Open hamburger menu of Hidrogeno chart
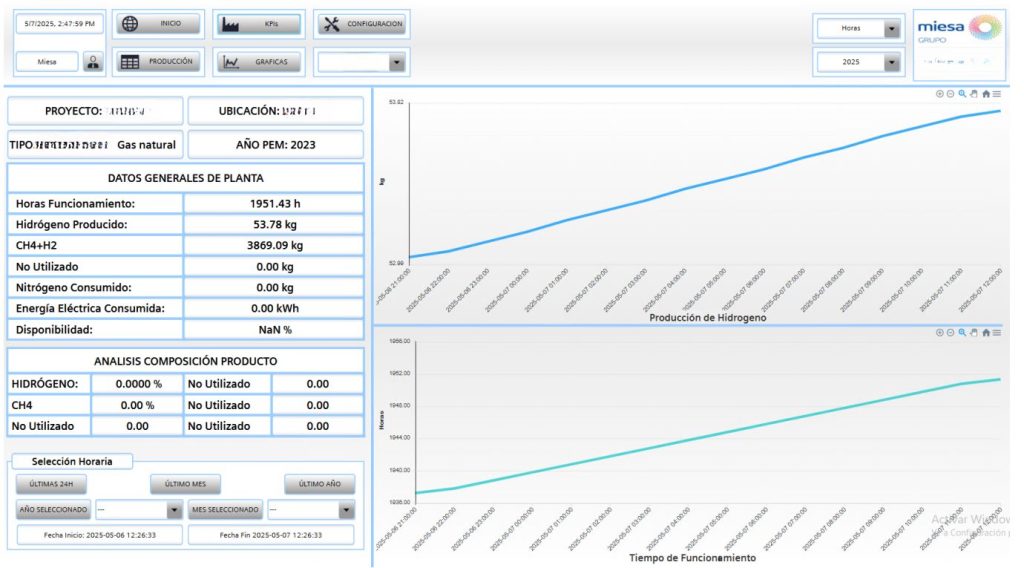1024x568 pixels. [x=997, y=94]
